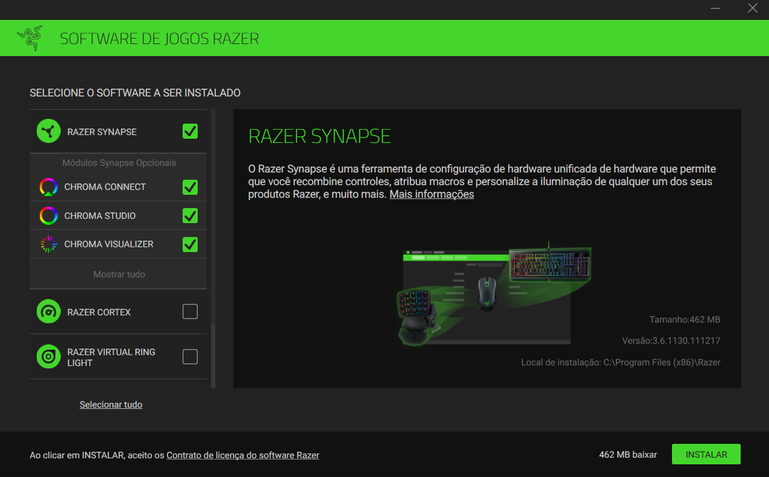Select the Razer Virtual Ring Light icon

(x=49, y=356)
